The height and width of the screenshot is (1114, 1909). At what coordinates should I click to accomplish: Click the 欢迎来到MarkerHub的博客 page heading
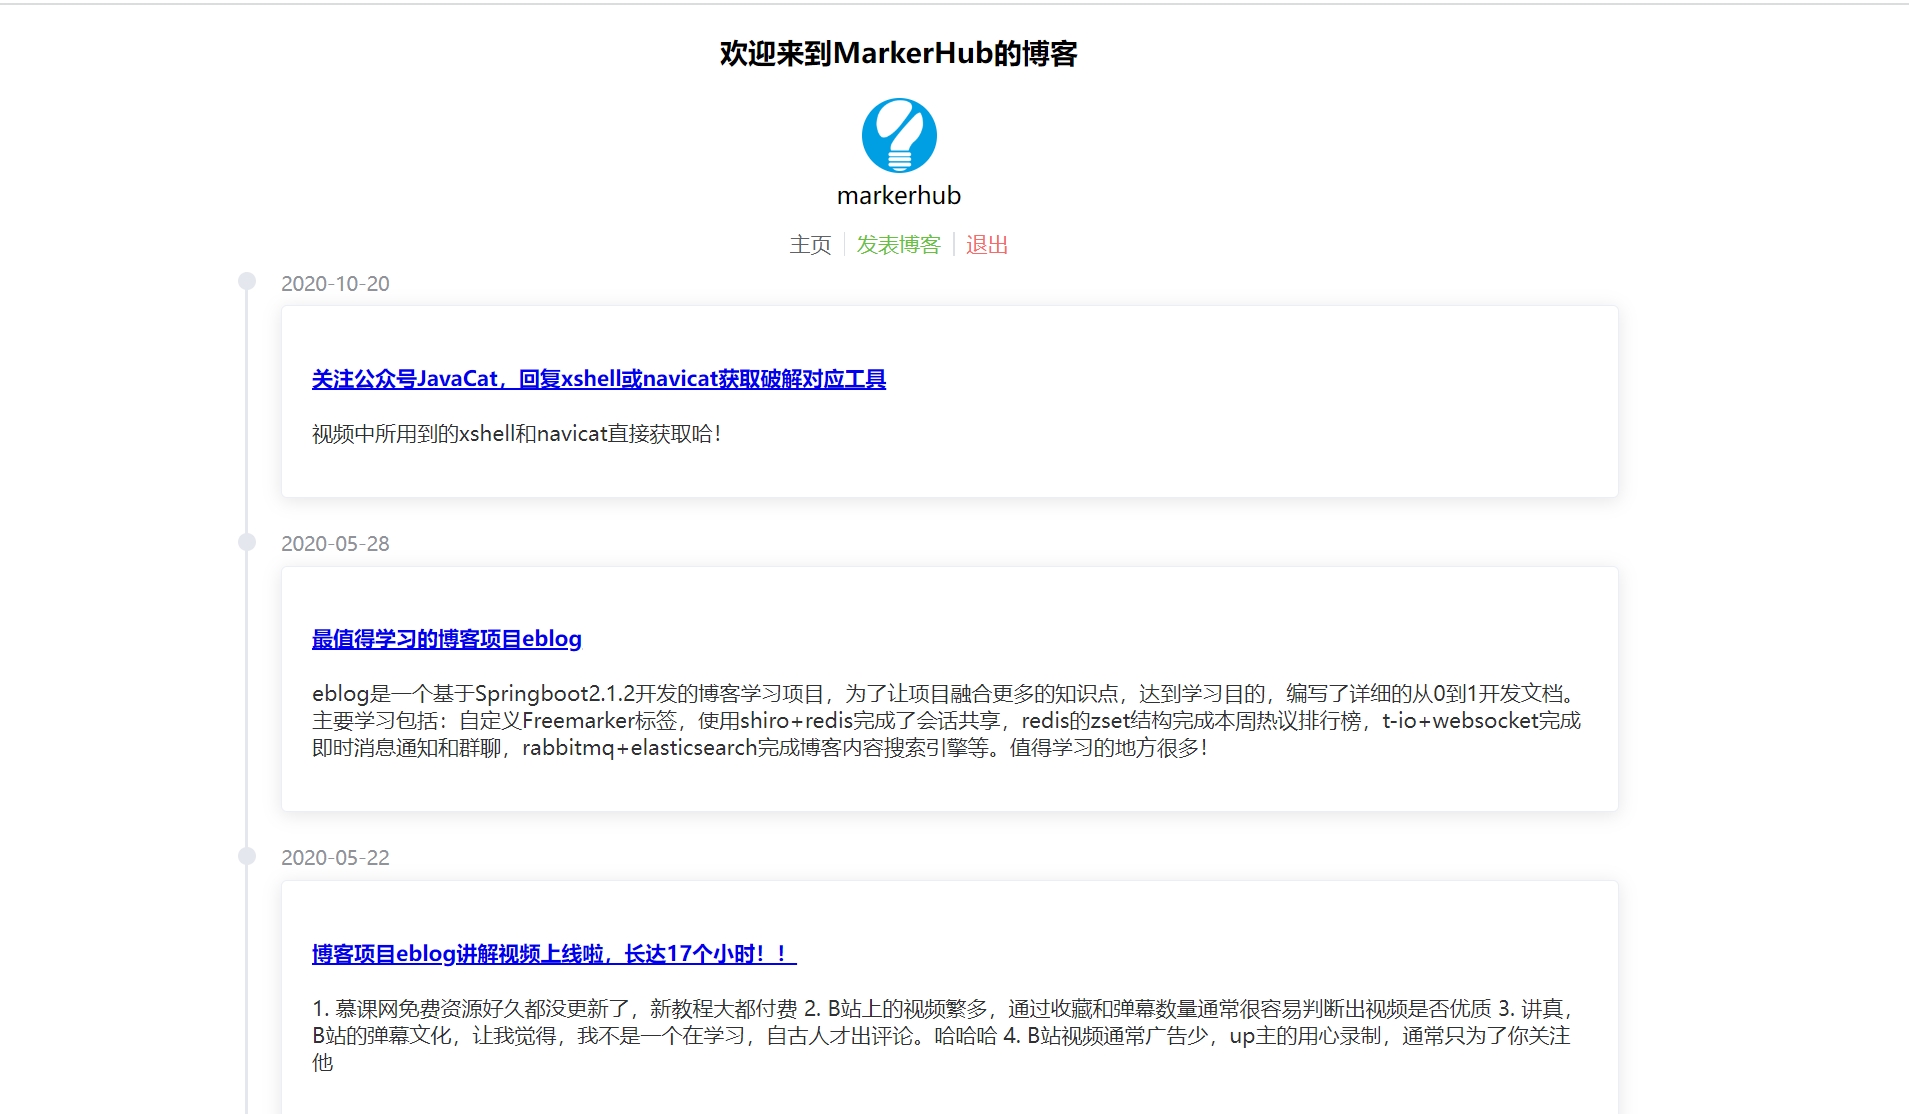tap(898, 54)
